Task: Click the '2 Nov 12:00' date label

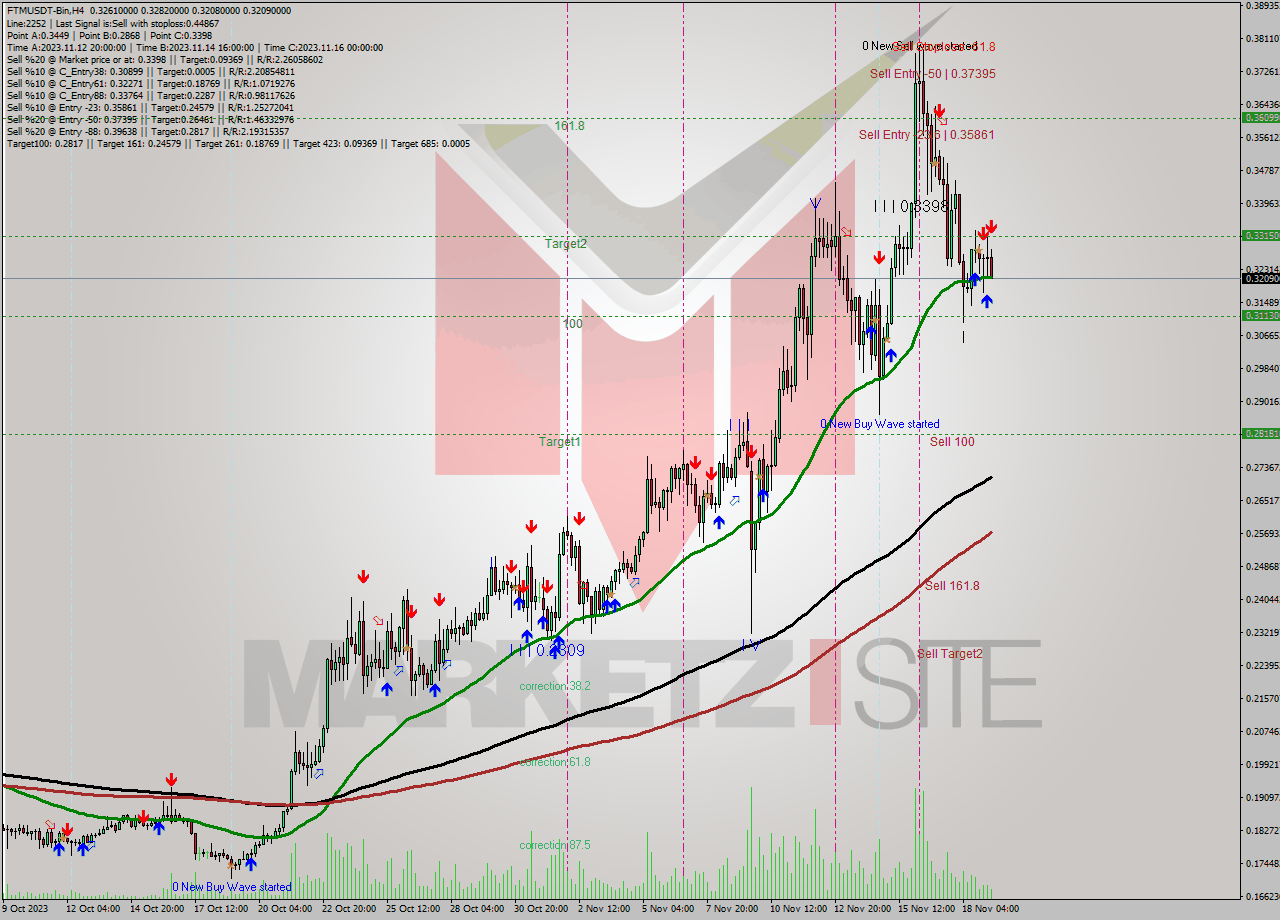Action: (x=605, y=909)
